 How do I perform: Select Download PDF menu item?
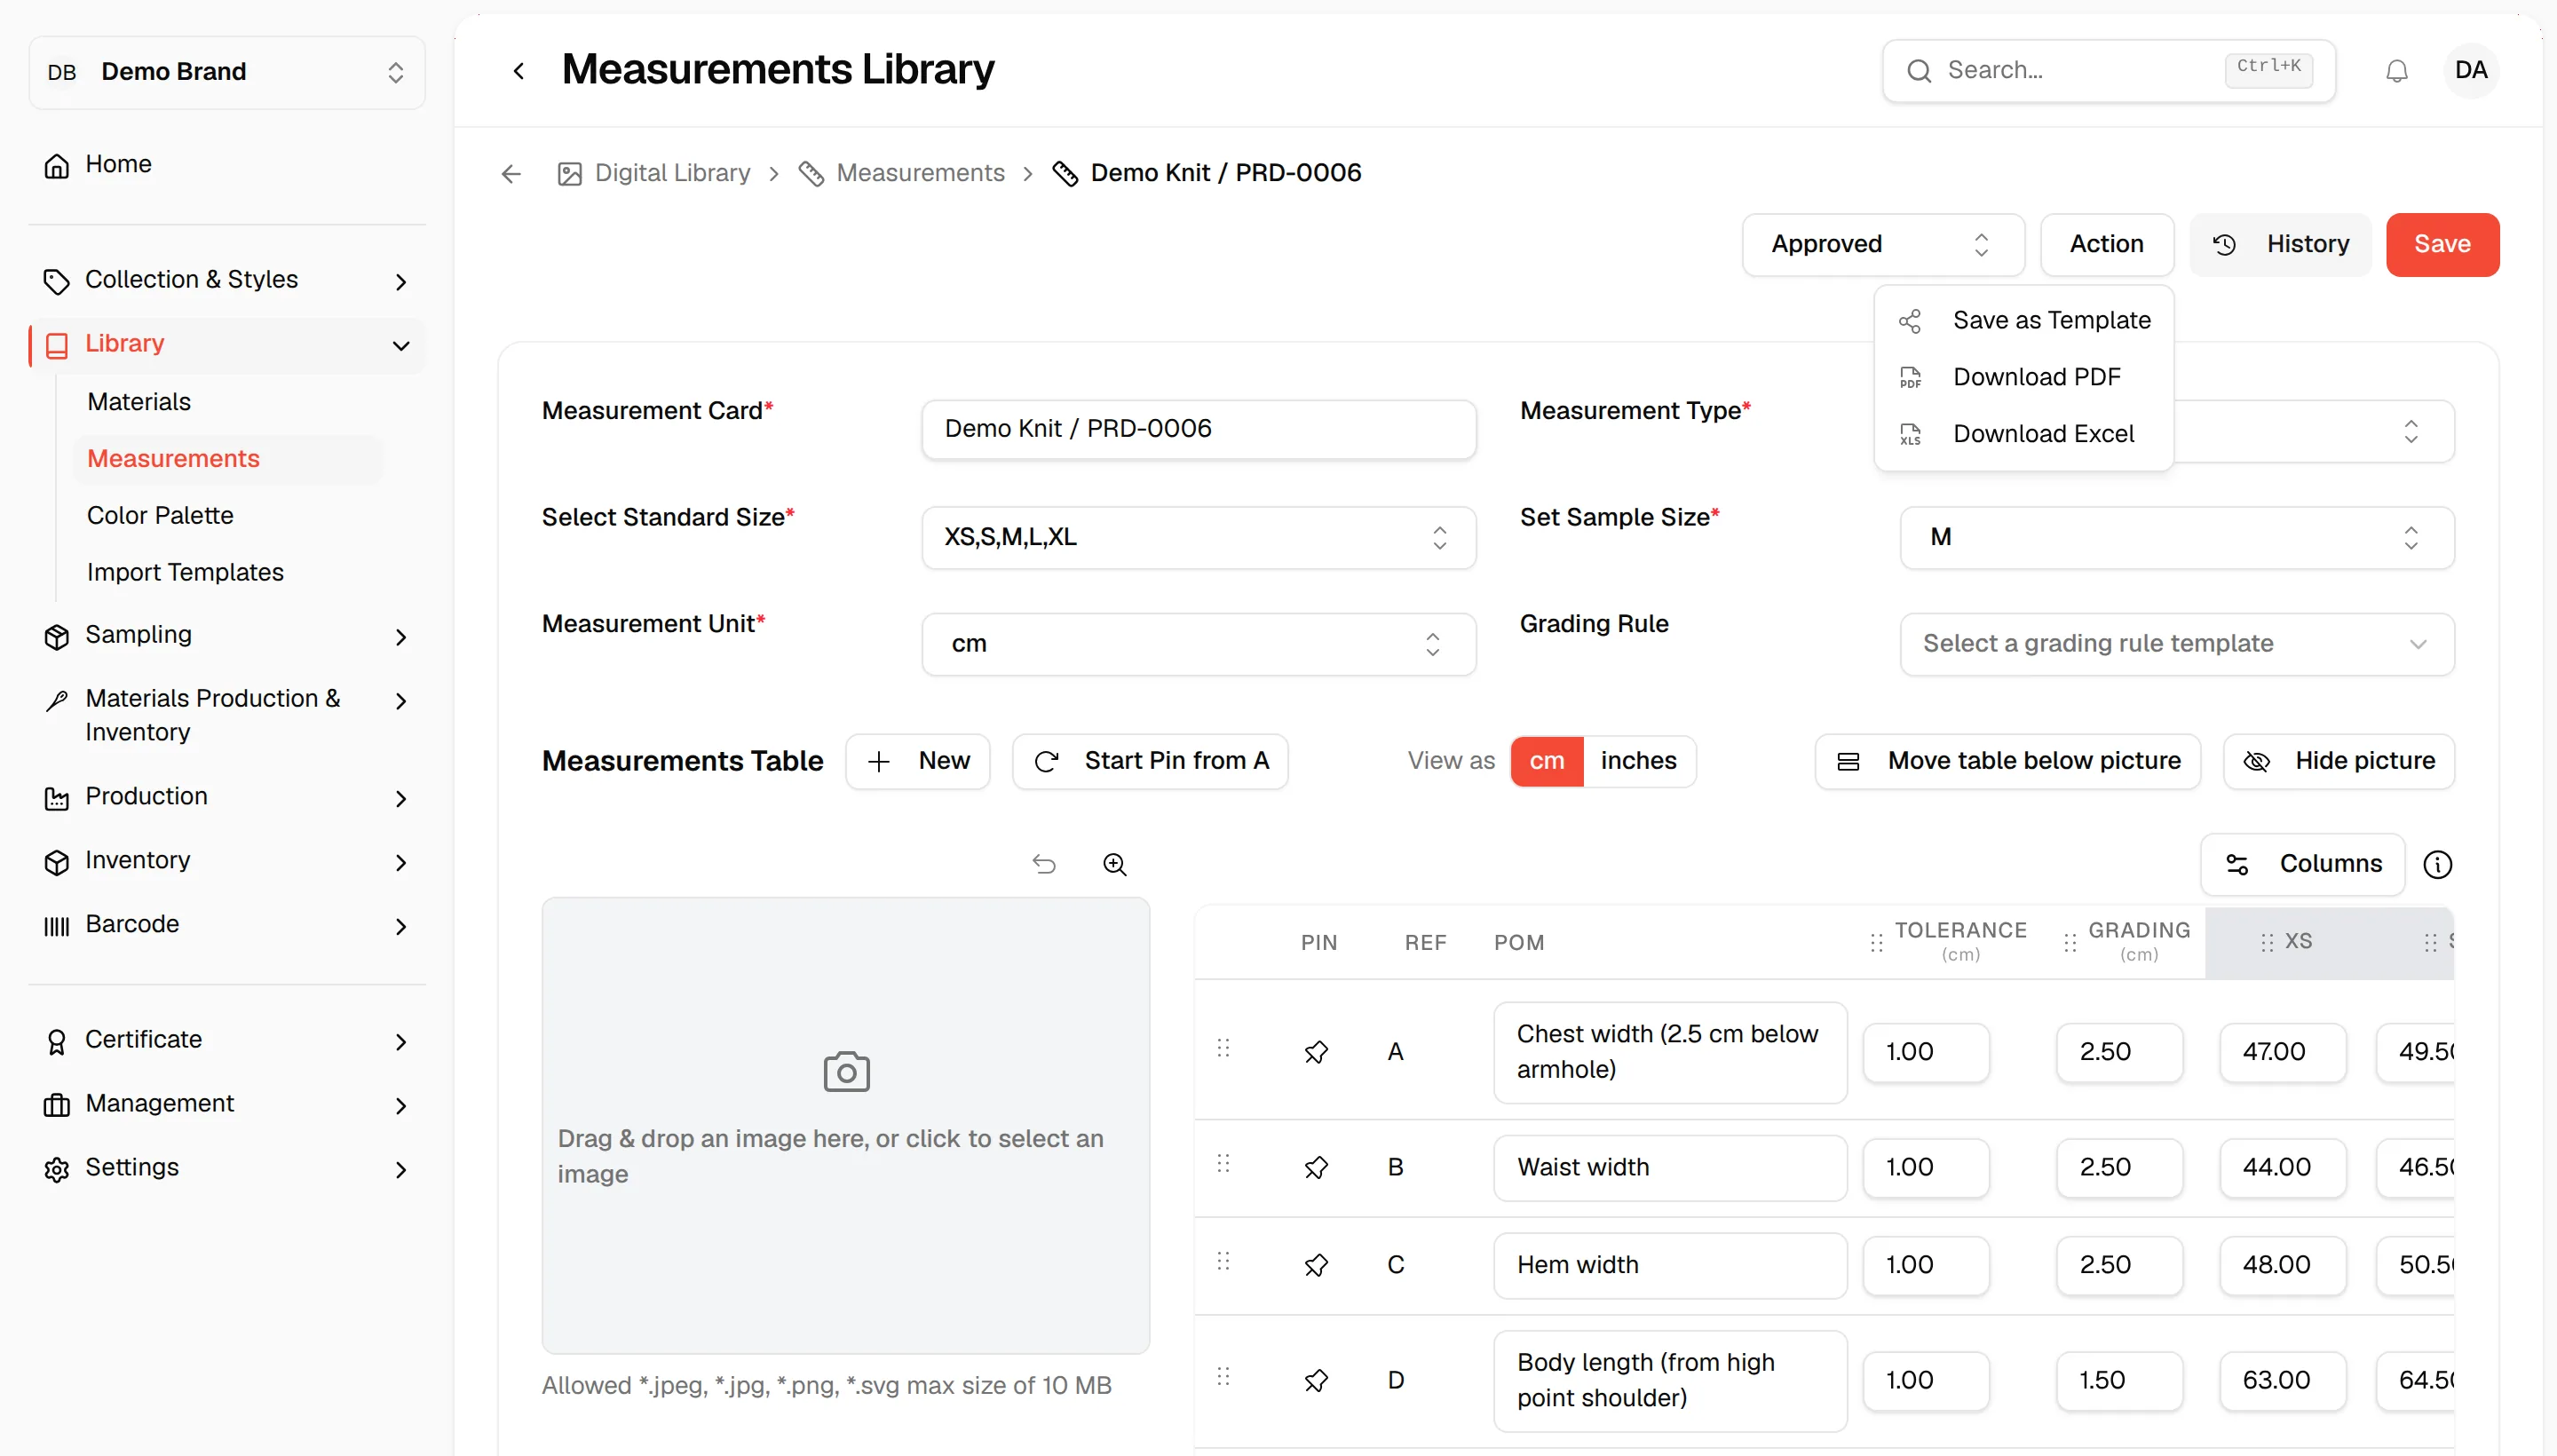(x=2023, y=377)
